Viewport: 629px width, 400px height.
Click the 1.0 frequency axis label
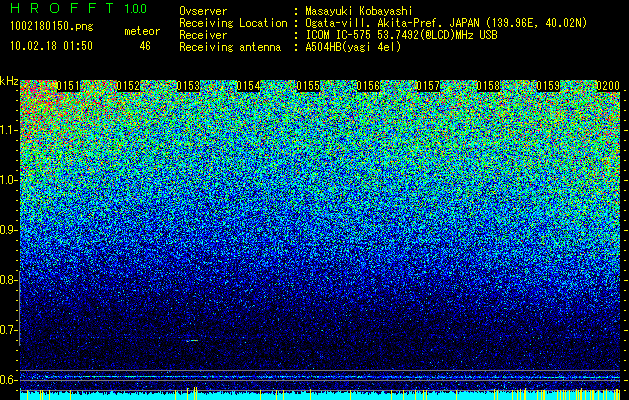9,180
